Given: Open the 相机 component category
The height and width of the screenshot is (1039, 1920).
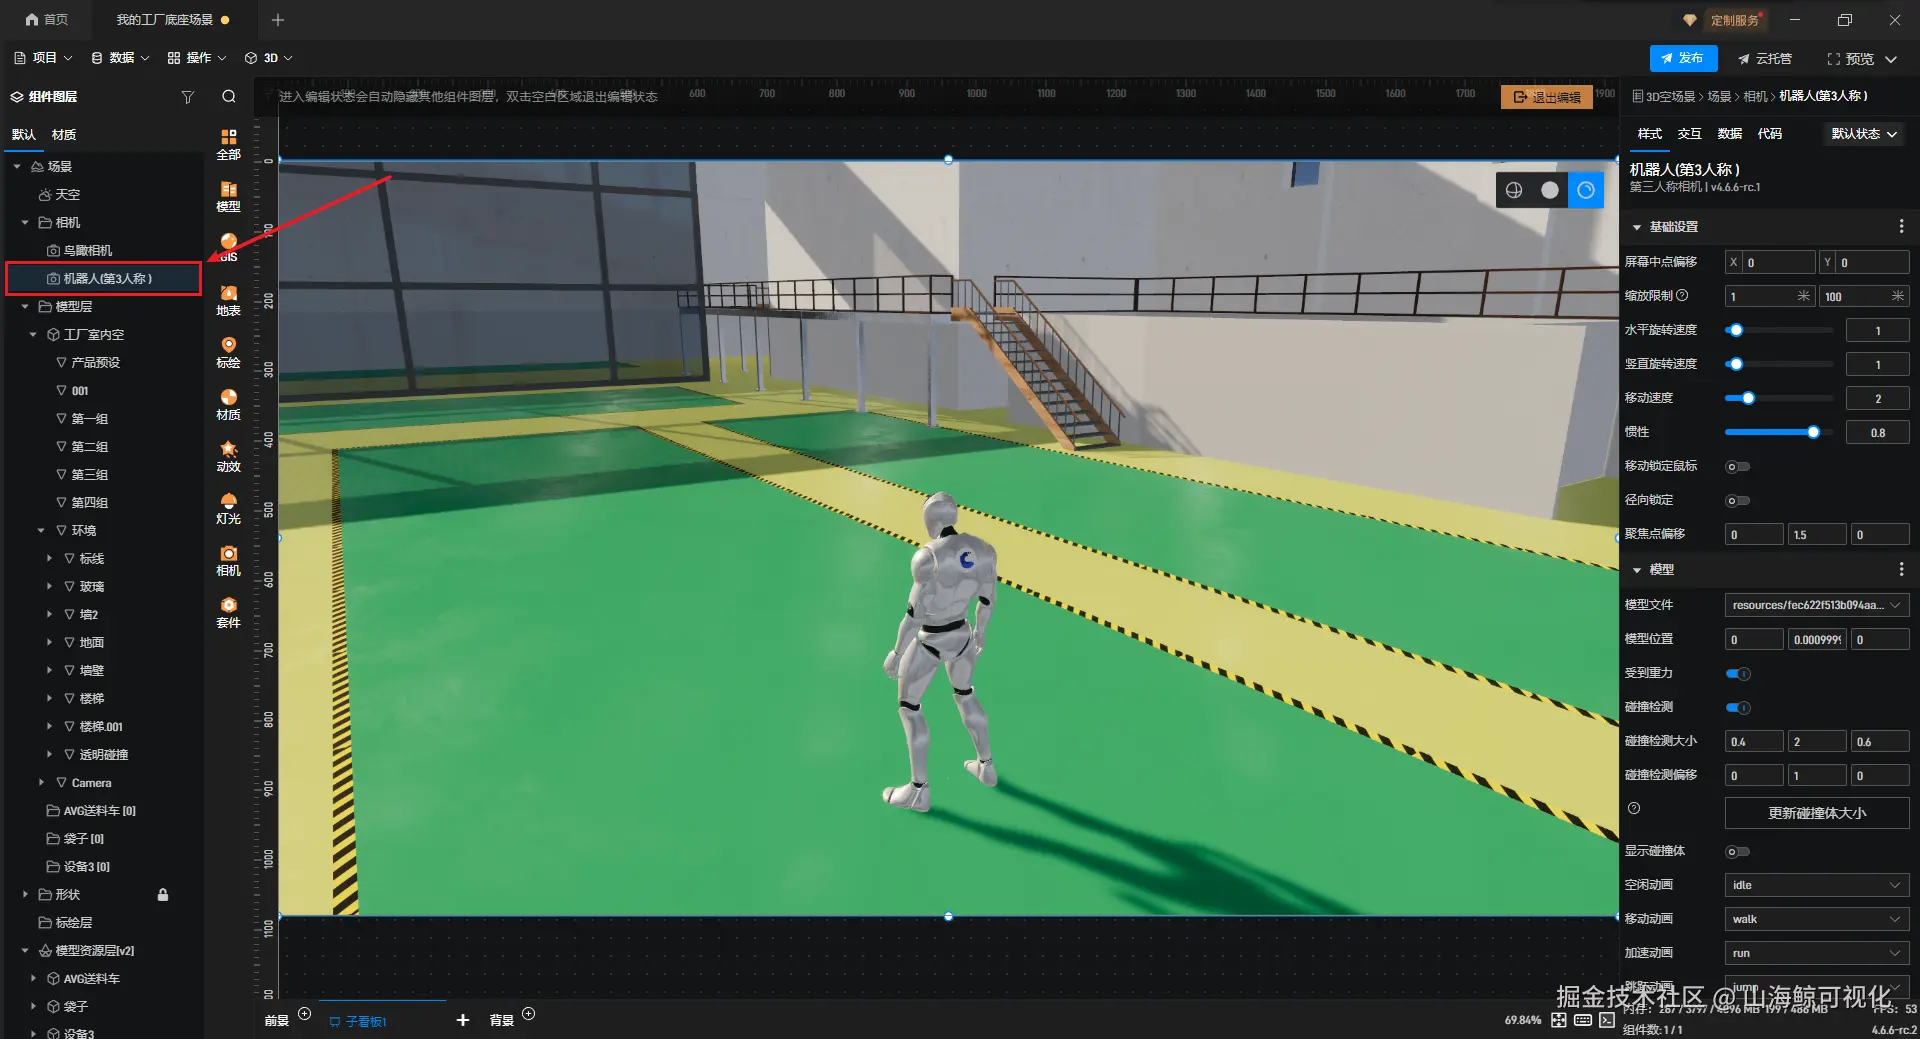Looking at the screenshot, I should point(229,560).
